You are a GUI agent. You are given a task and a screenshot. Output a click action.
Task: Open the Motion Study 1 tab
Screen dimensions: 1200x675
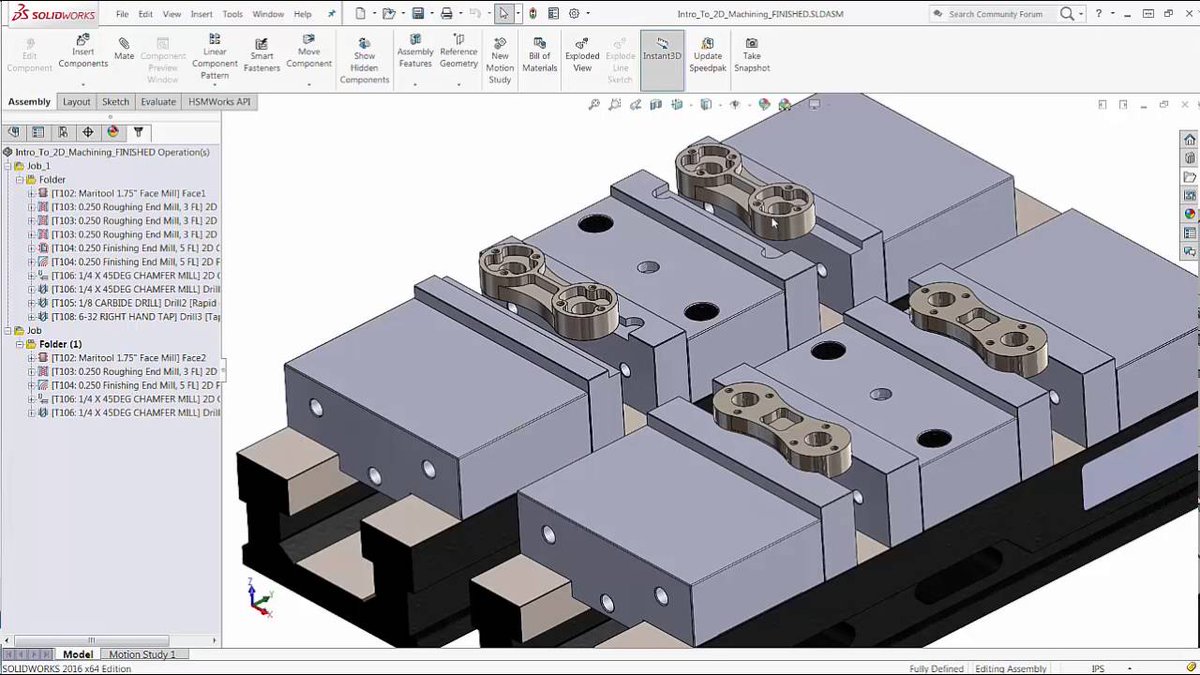click(x=142, y=655)
